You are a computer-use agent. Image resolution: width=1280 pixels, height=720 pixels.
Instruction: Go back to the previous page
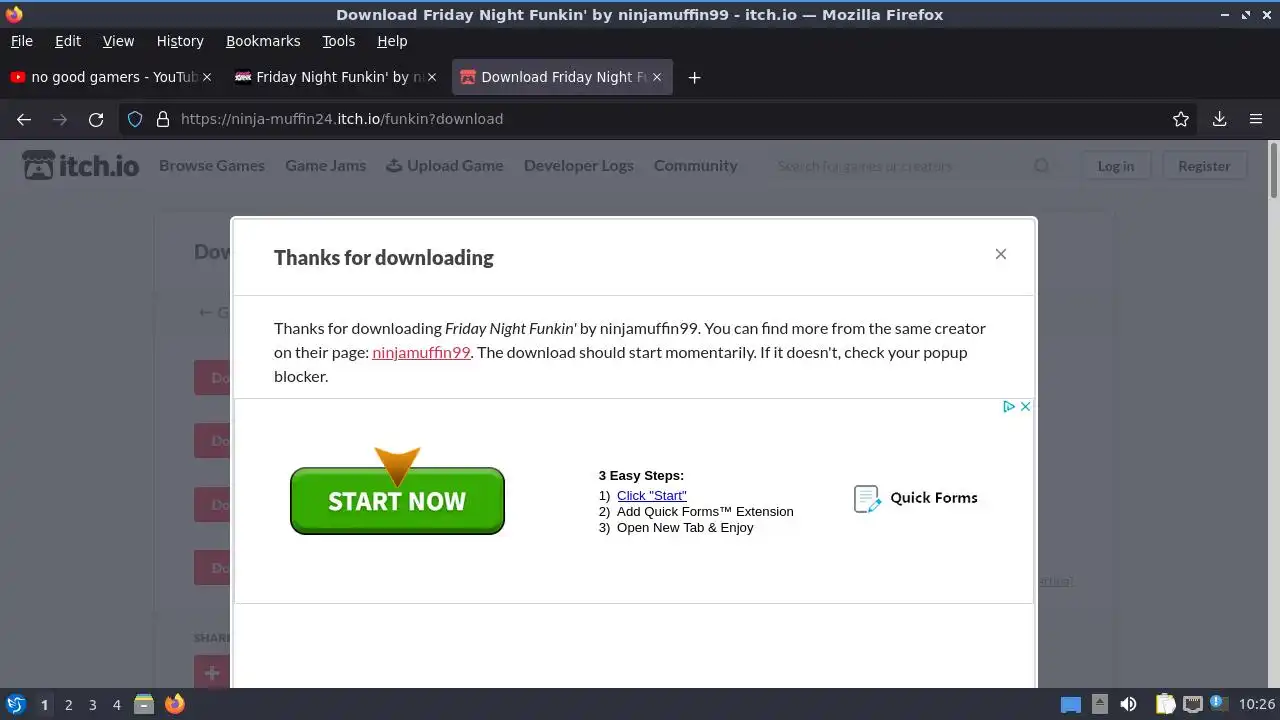click(x=24, y=119)
